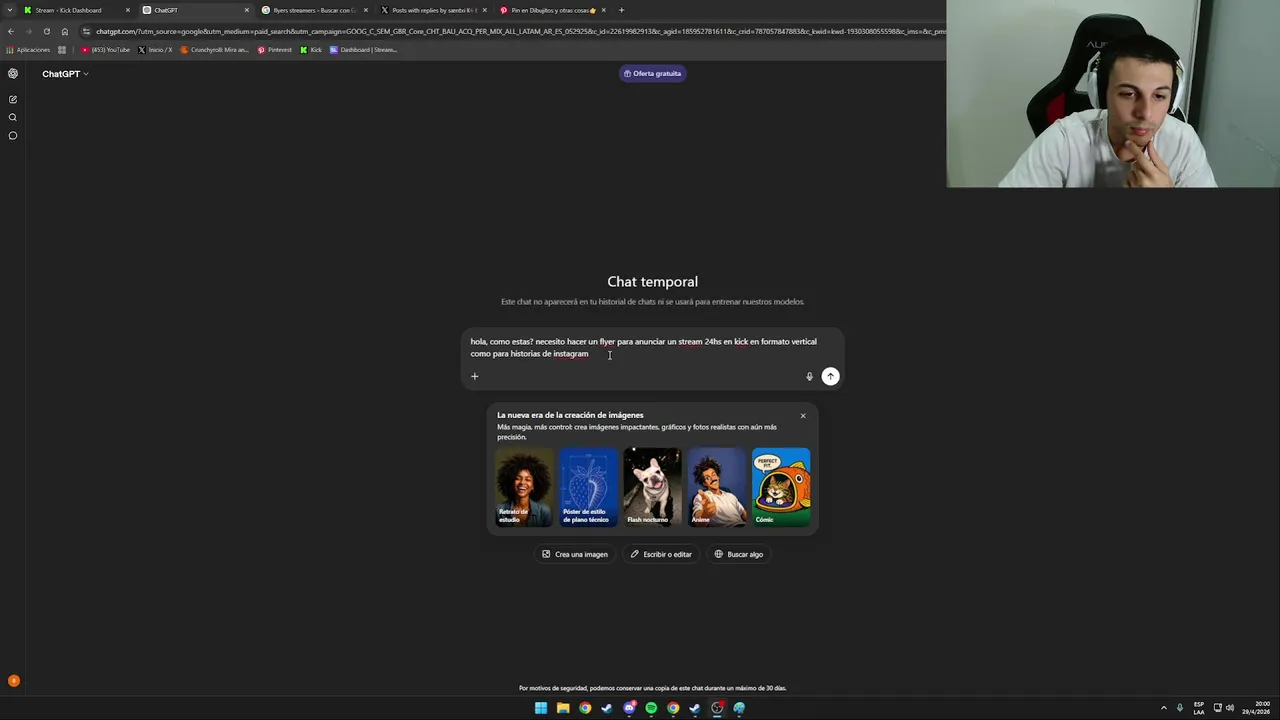Open the Crunchyroll bookmark
1280x720 pixels.
tap(215, 50)
